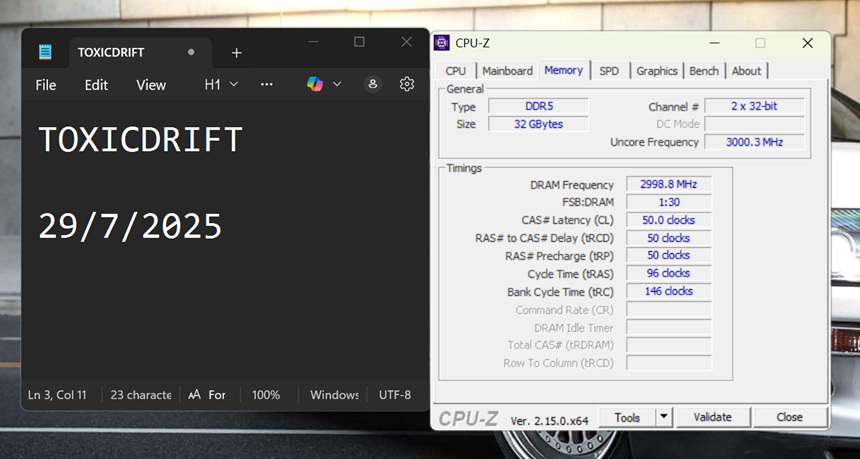Close CPU-Z with title bar X
This screenshot has height=459, width=860.
click(807, 43)
